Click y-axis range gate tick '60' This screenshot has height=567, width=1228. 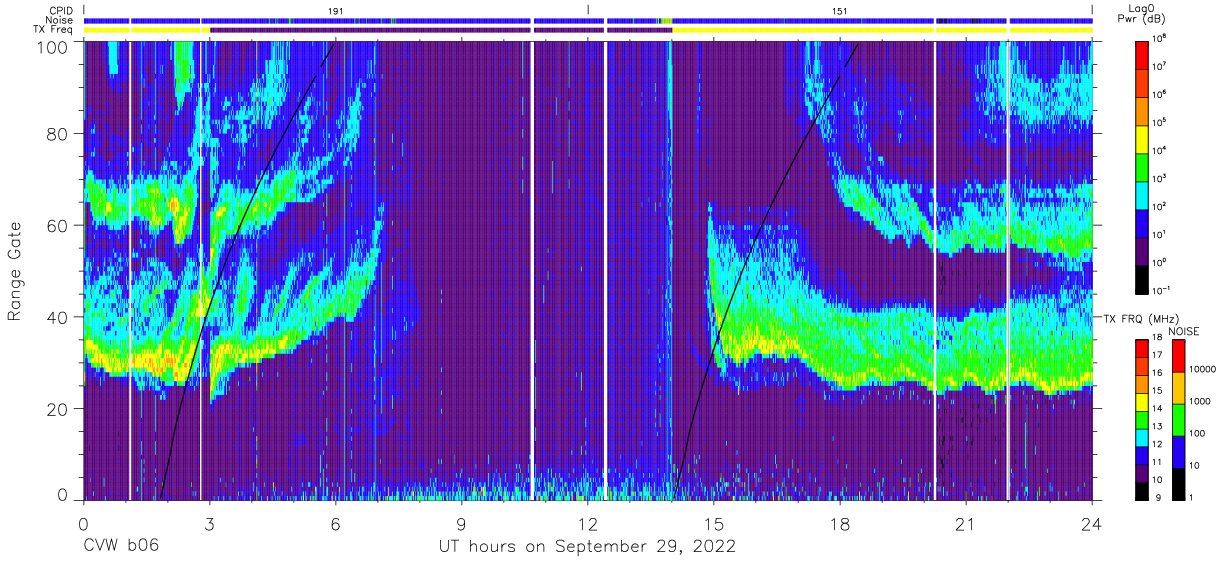58,225
